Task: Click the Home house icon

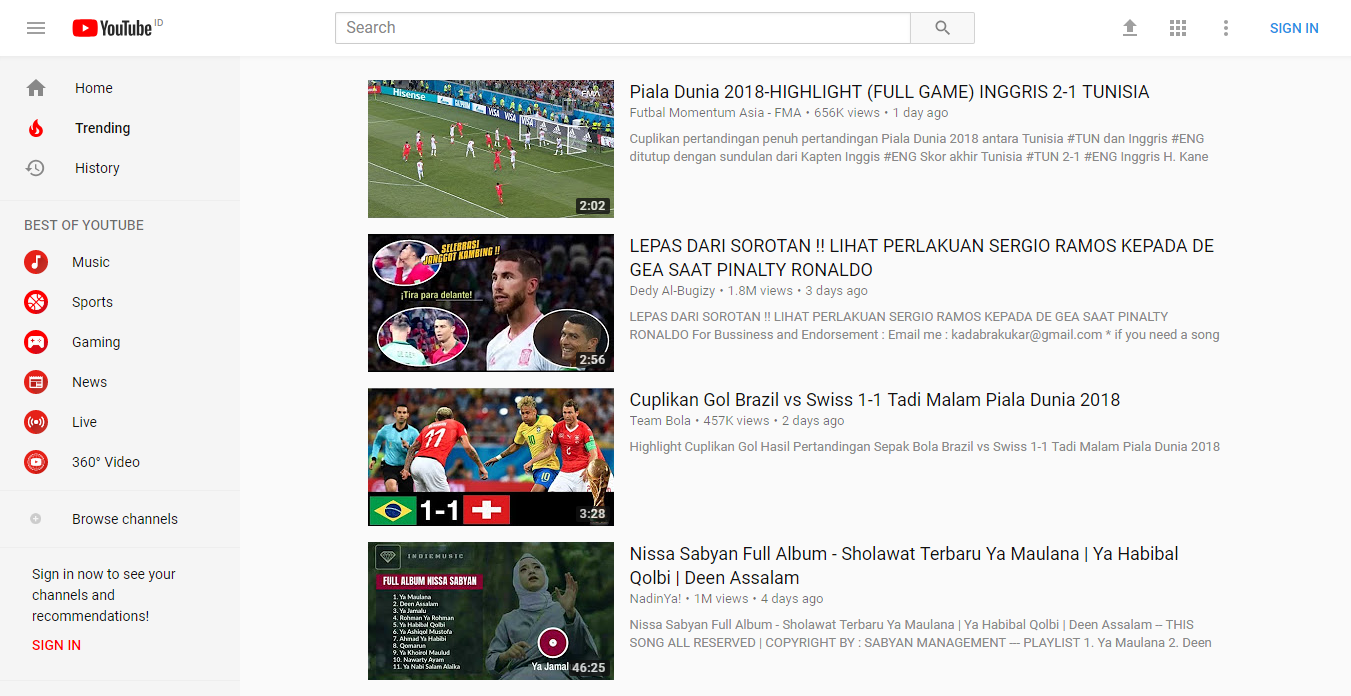Action: tap(36, 88)
